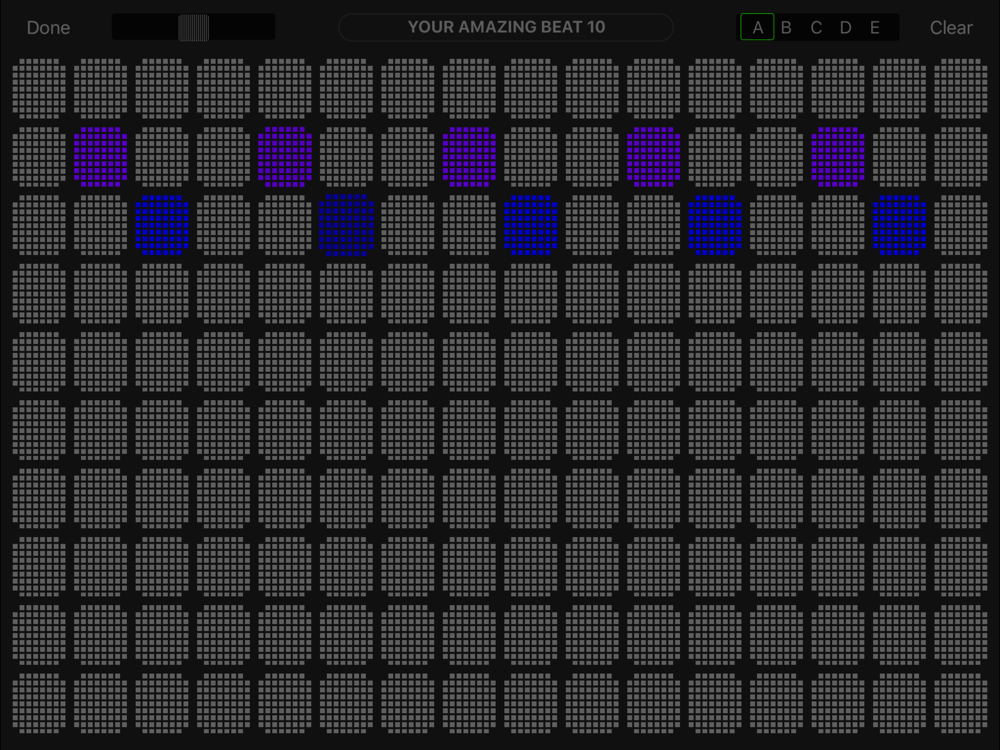Toggle the middle (third) blue pad
Screen dimensions: 1000x750
pos(531,225)
